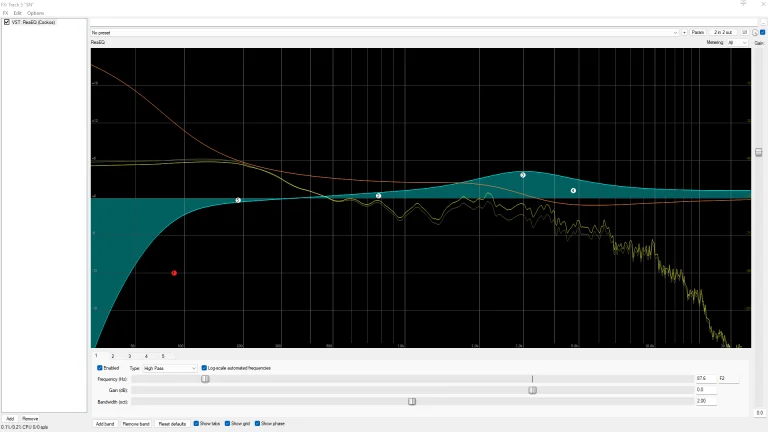The width and height of the screenshot is (768, 432).
Task: Disable the Enabled checkbox for band 1
Action: click(x=100, y=368)
